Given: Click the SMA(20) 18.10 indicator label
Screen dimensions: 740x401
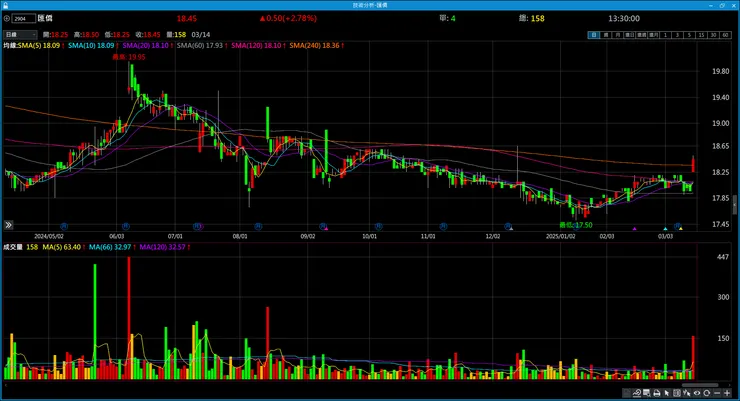Looking at the screenshot, I should [145, 45].
